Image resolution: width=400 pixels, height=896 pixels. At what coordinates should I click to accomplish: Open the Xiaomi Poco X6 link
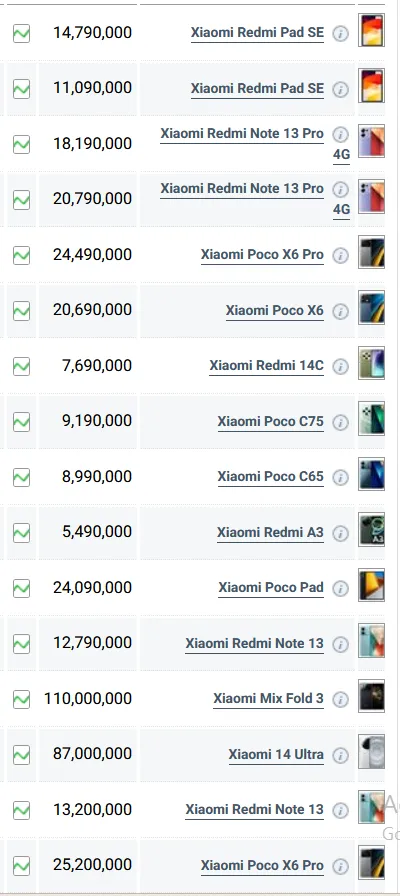pyautogui.click(x=274, y=310)
